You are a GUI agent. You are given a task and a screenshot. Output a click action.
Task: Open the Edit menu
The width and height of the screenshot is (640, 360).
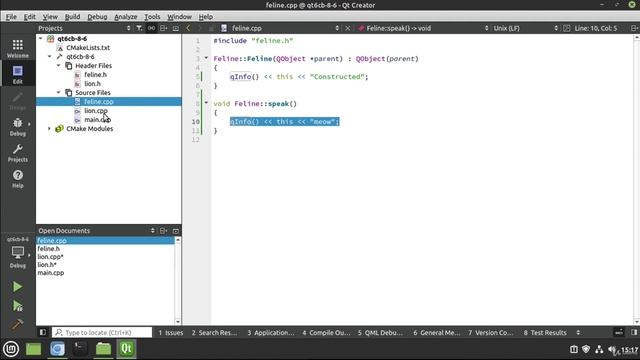click(x=29, y=17)
